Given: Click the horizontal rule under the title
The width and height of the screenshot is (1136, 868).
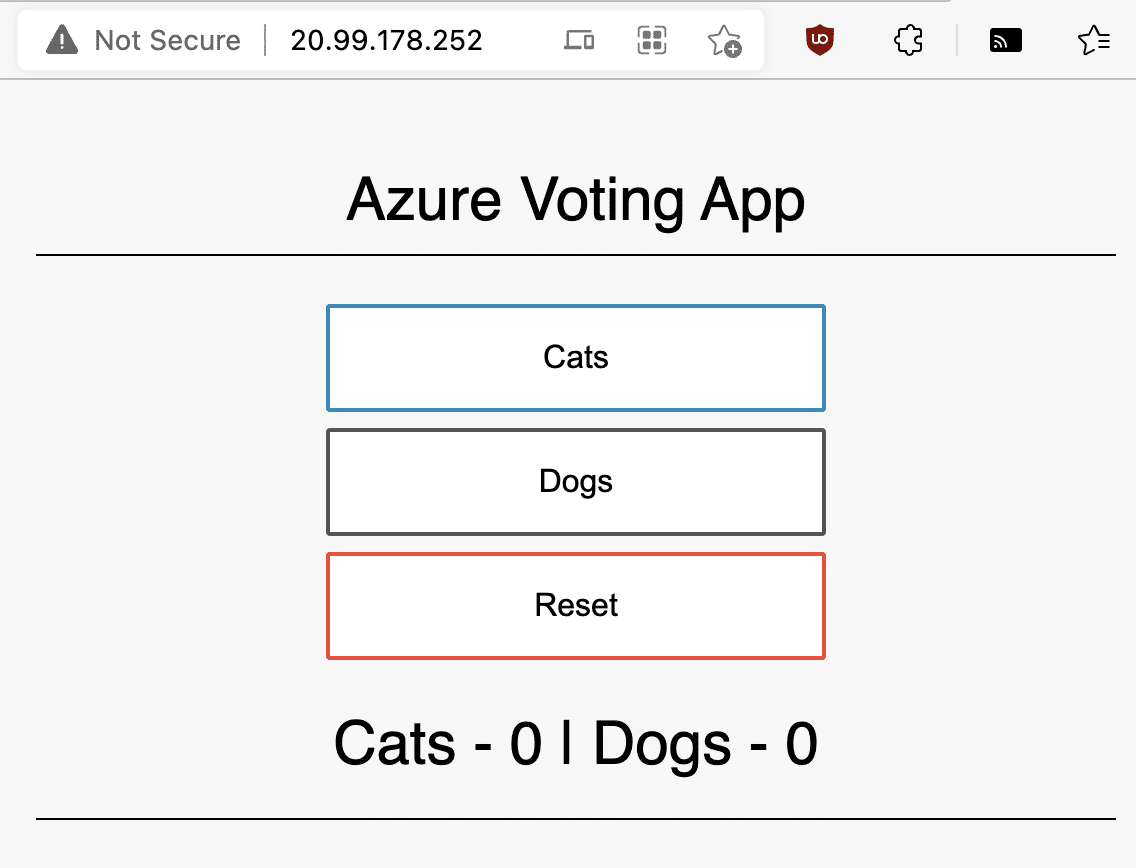Looking at the screenshot, I should 576,253.
